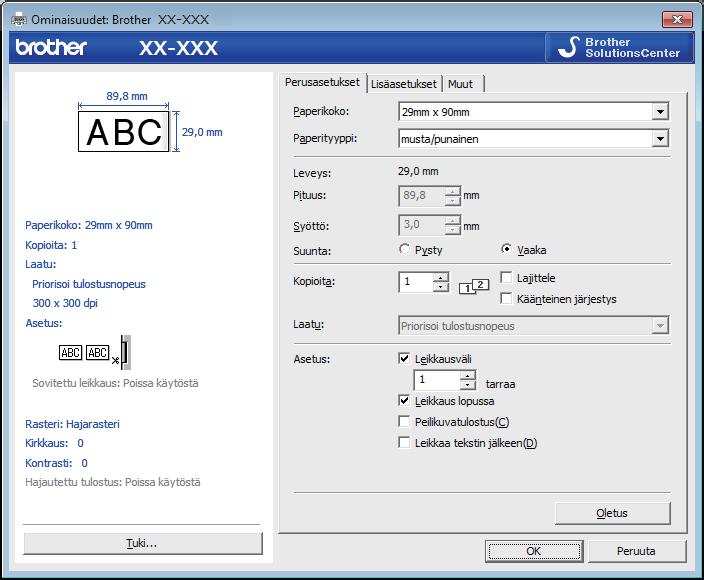Click the Brother logo in the banner
The height and width of the screenshot is (580, 704).
point(51,47)
